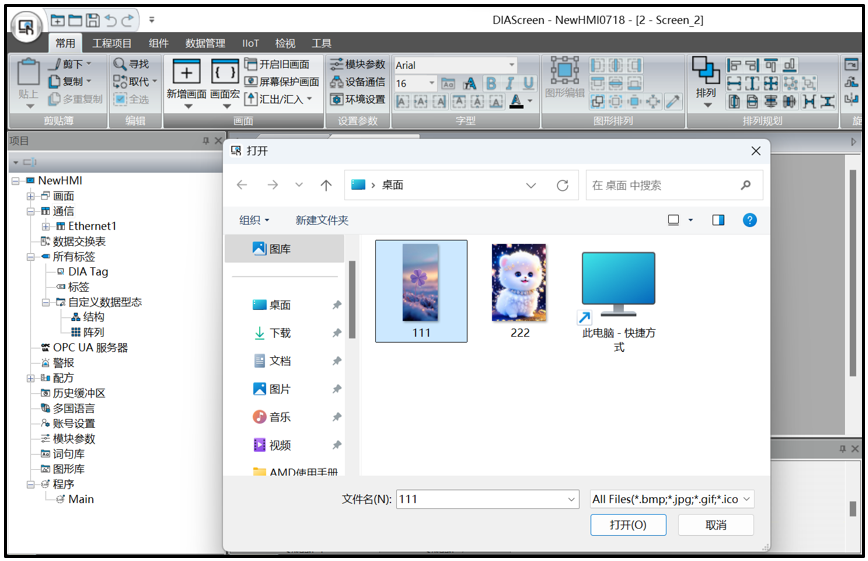The height and width of the screenshot is (561, 868).
Task: Toggle the preview pane in the file dialog
Action: coord(718,220)
